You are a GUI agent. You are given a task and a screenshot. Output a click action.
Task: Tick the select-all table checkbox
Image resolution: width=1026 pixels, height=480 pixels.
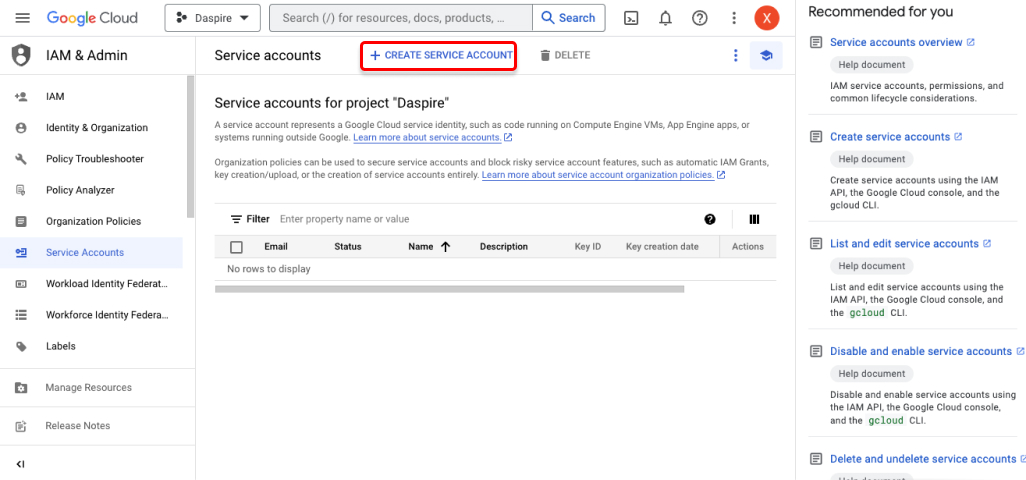tap(237, 247)
